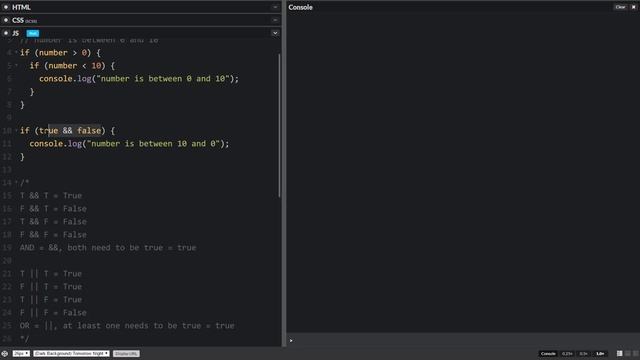Open HTML editor settings gear
Image resolution: width=640 pixels, height=360 pixels.
(6, 7)
